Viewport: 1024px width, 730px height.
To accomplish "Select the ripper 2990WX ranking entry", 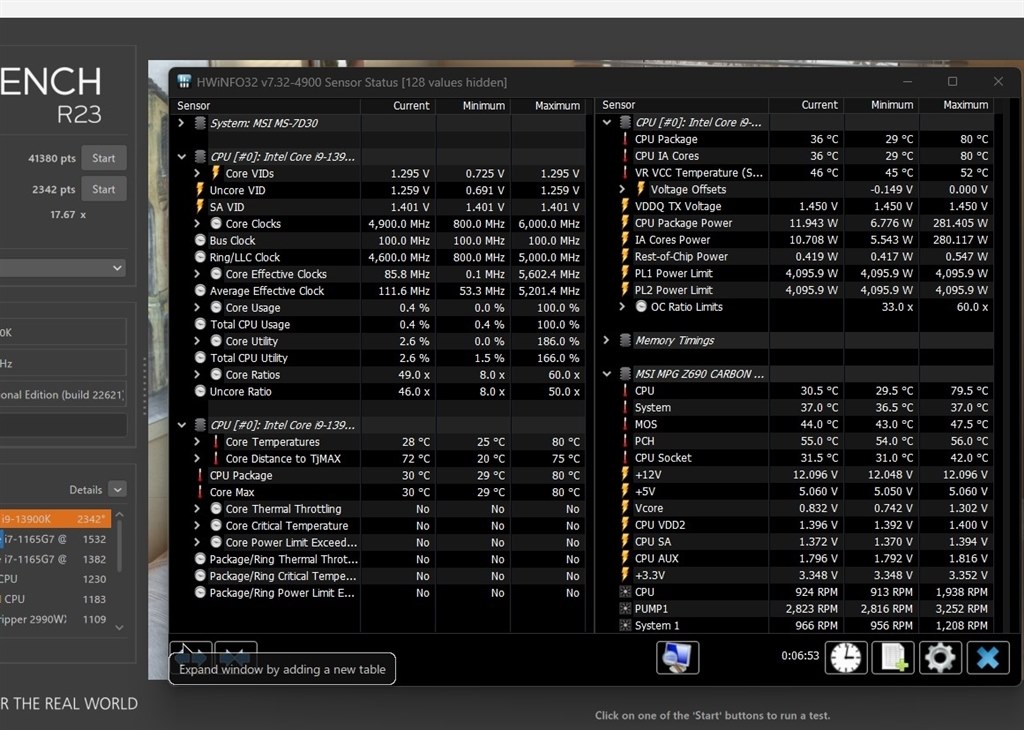I will [x=56, y=619].
